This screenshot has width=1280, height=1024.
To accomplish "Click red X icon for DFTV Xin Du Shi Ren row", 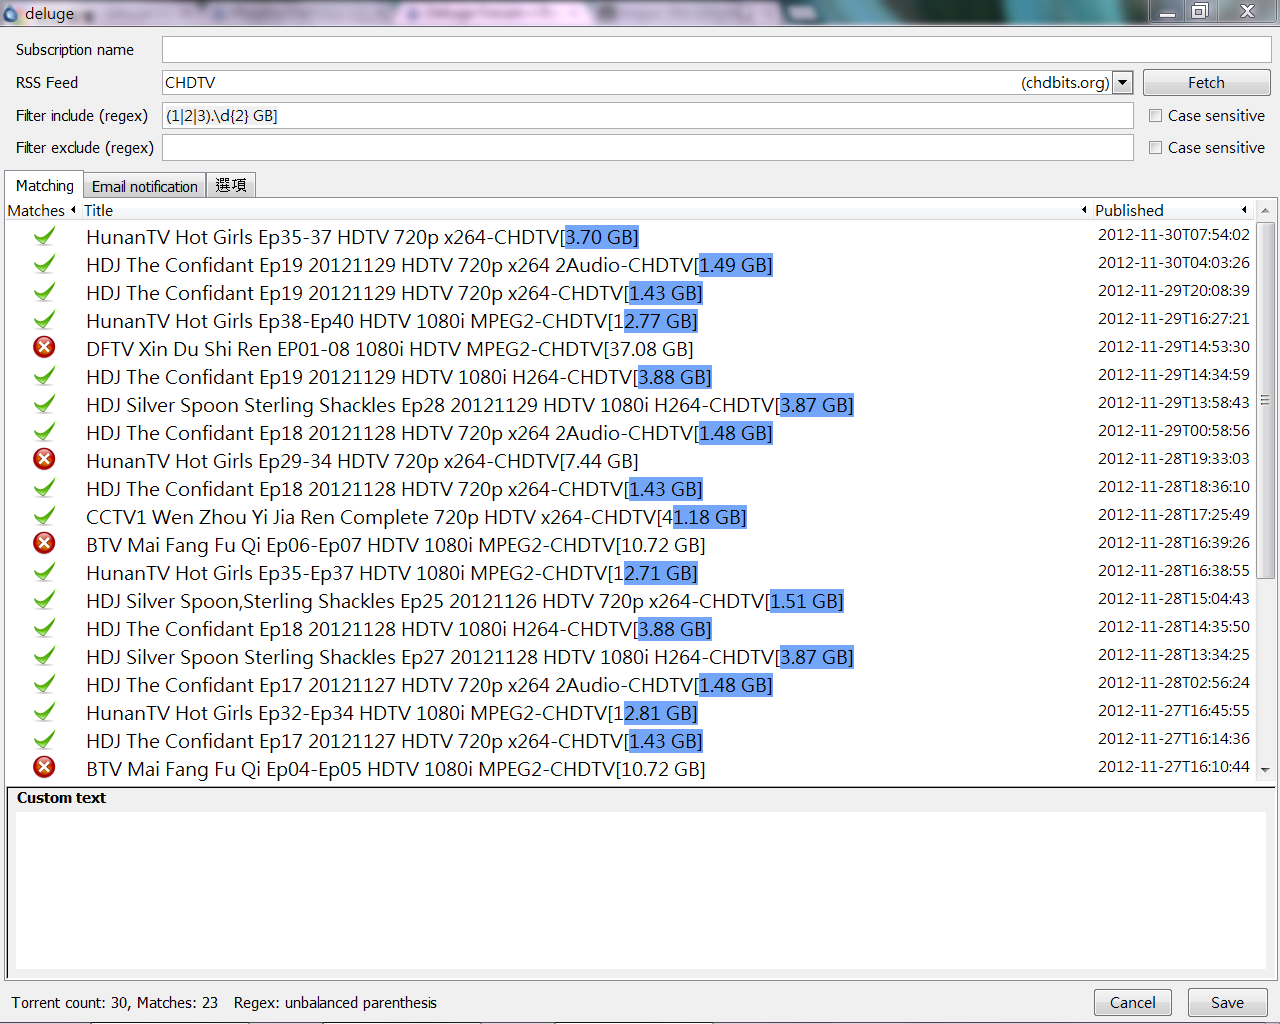I will pos(44,347).
